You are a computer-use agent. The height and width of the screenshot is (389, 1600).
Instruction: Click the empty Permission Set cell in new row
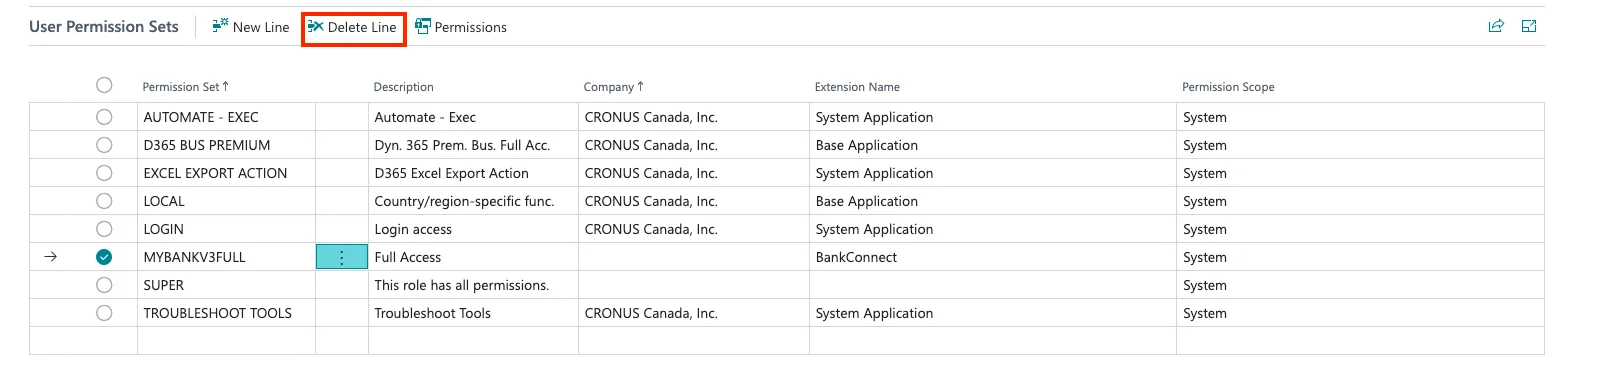point(227,341)
